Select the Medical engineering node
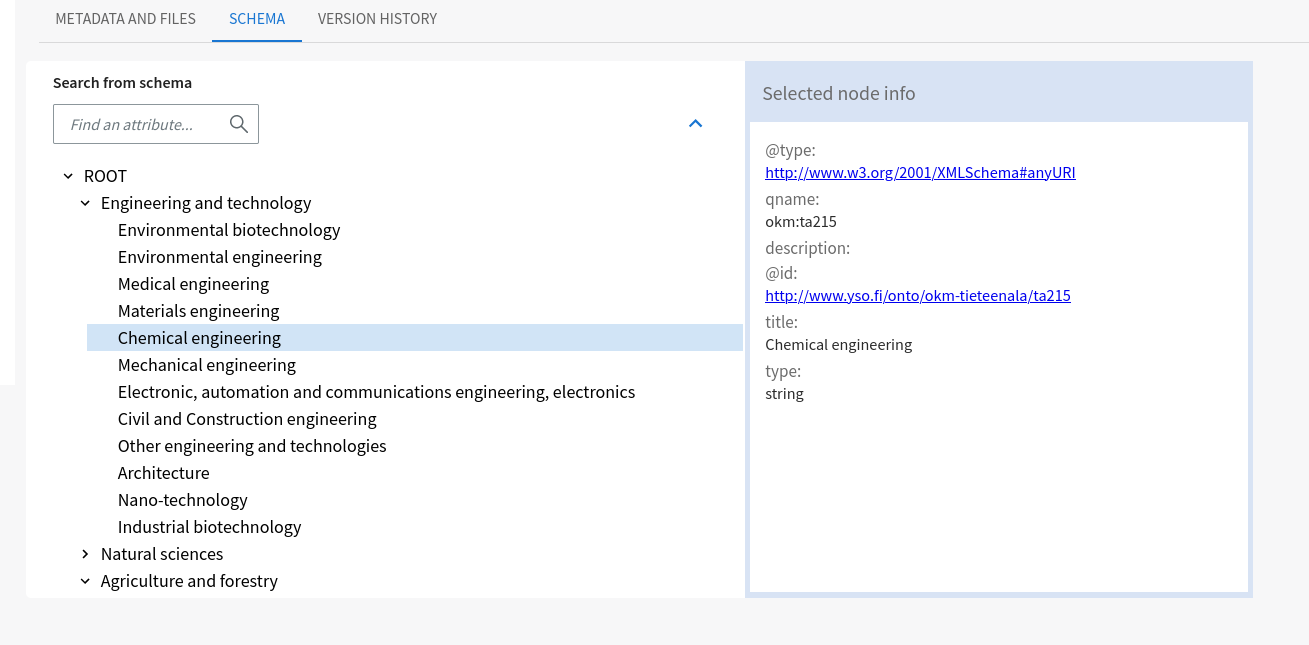 coord(193,284)
